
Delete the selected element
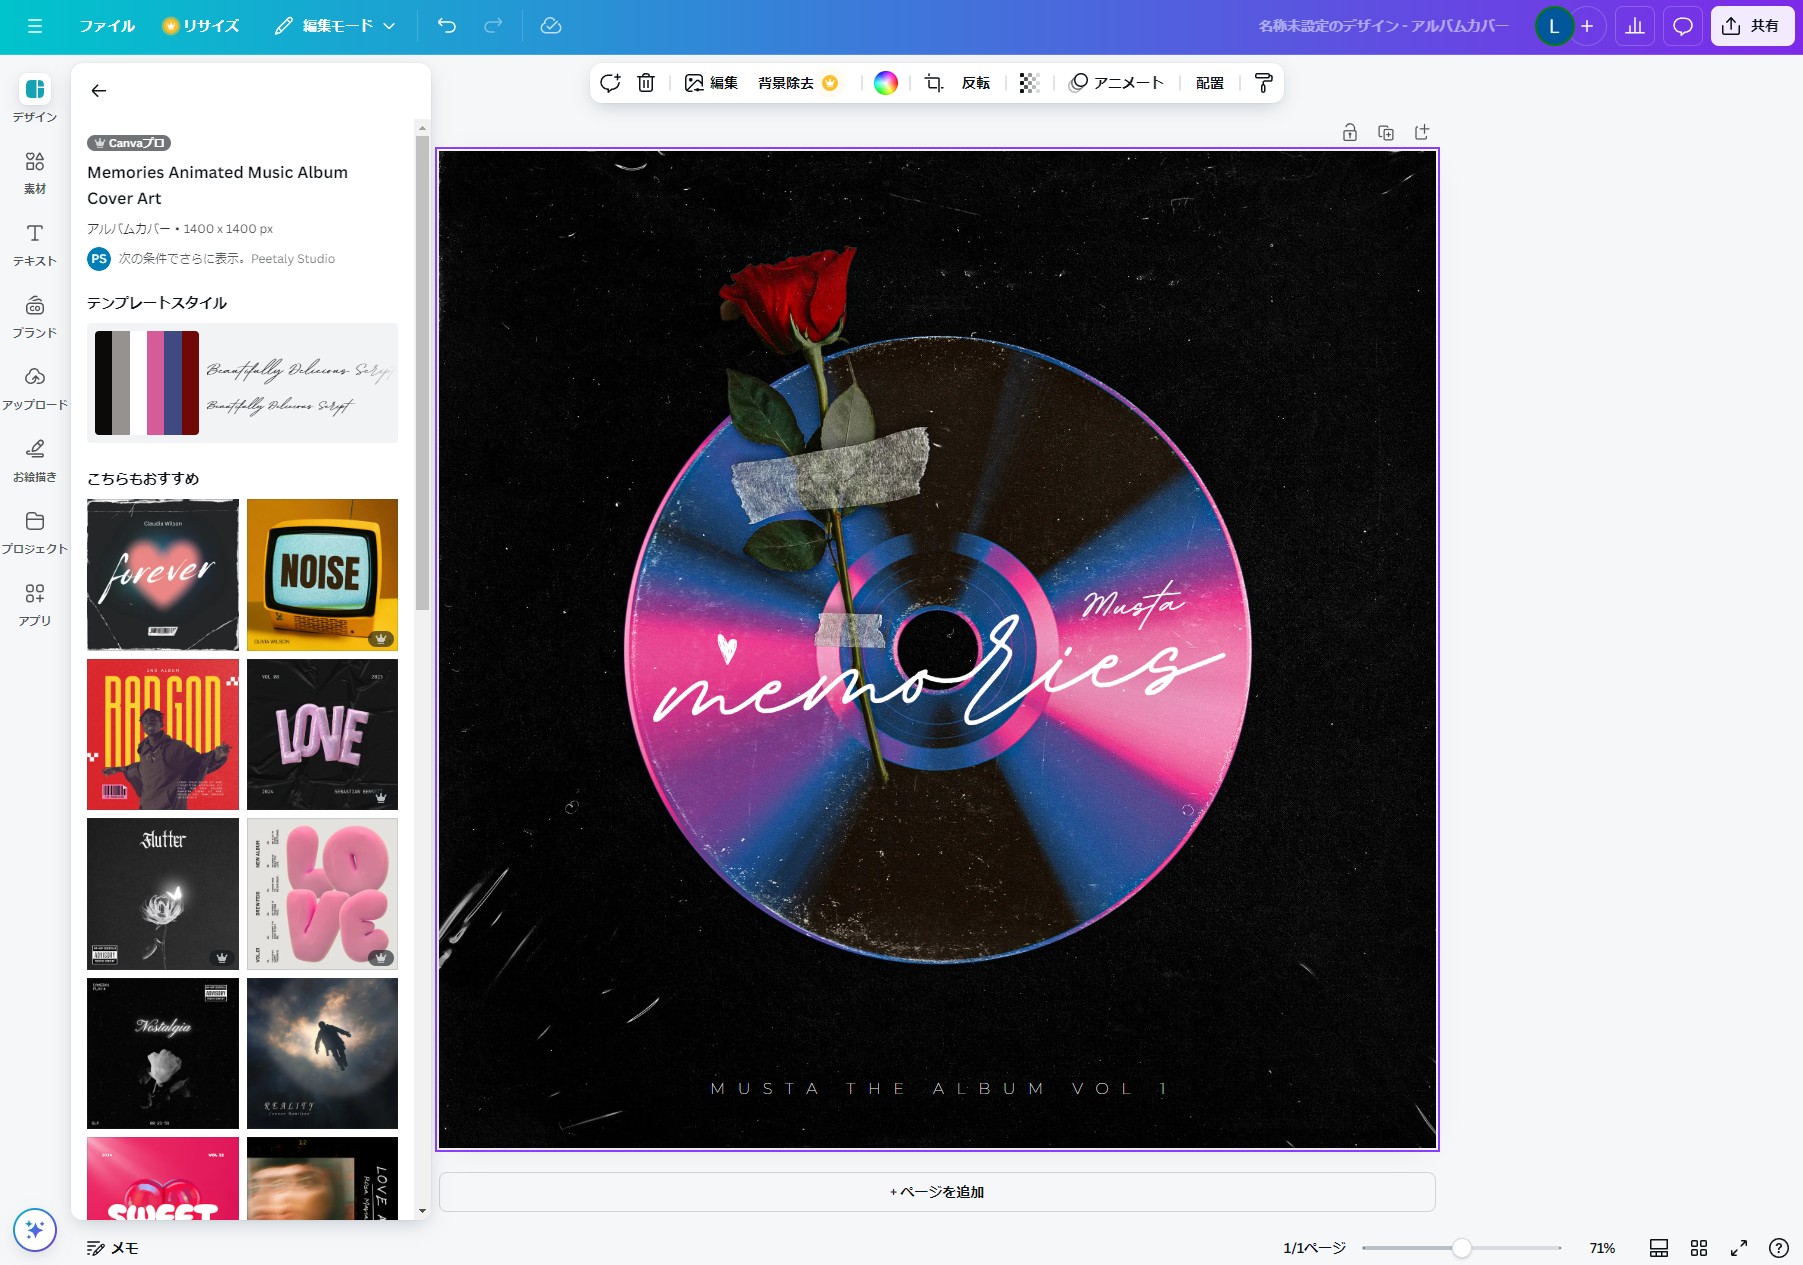[x=646, y=83]
